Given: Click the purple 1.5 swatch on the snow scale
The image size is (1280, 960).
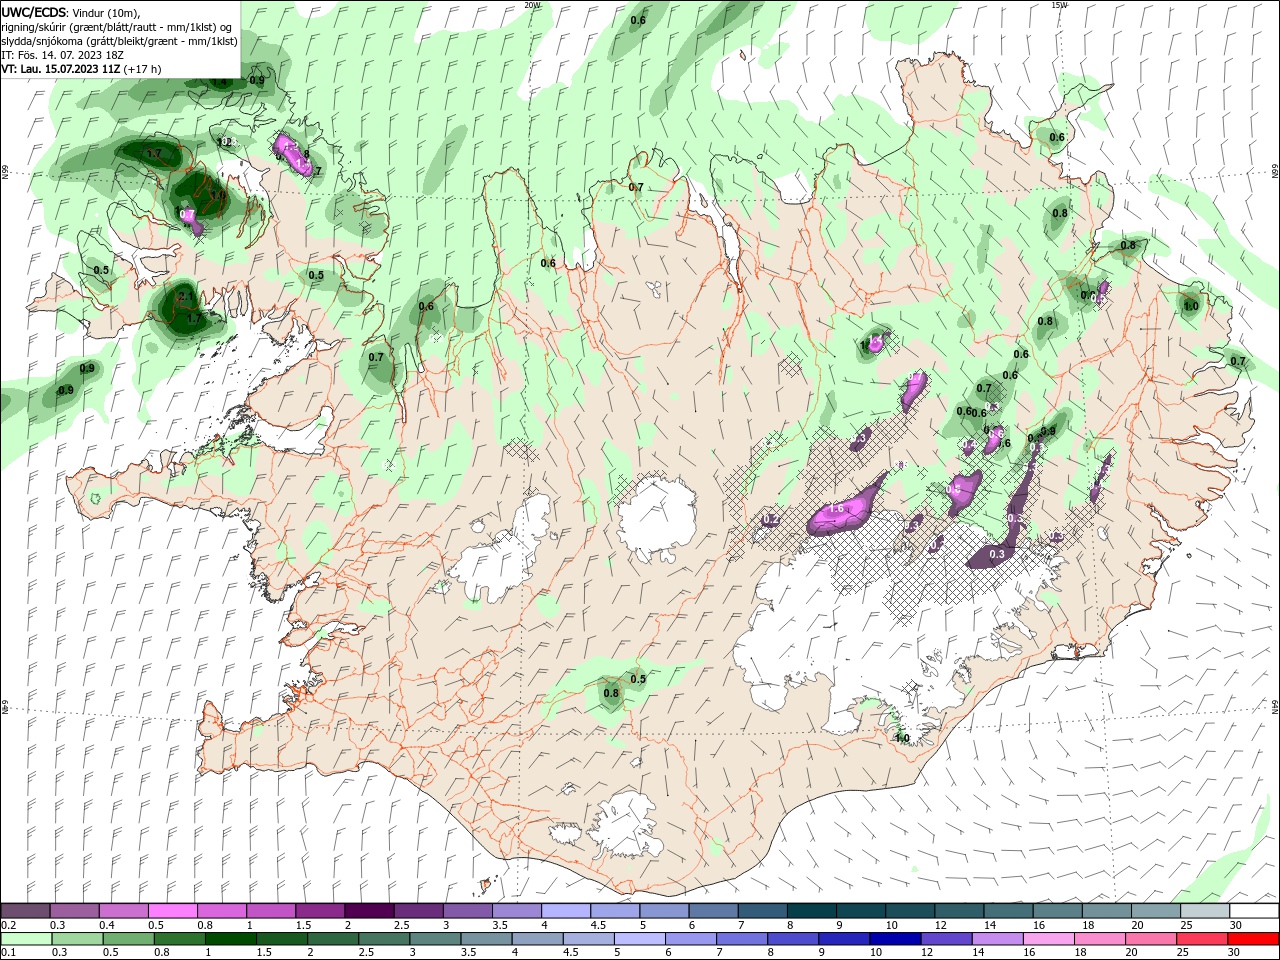Looking at the screenshot, I should pyautogui.click(x=320, y=911).
